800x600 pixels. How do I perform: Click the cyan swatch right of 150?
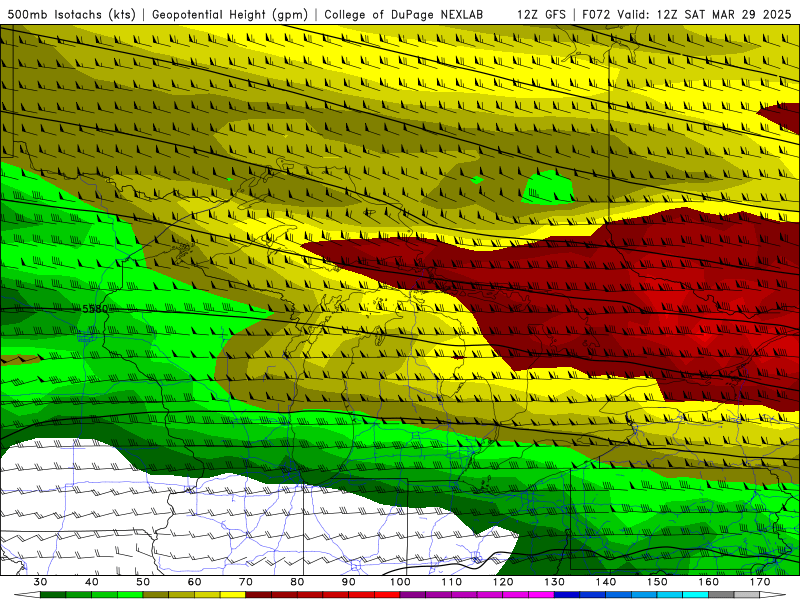(x=670, y=595)
